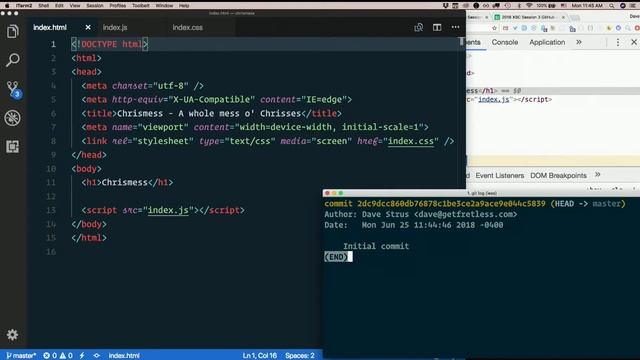The width and height of the screenshot is (640, 360).
Task: Click the Mon 11:45 AM clock
Action: (x=587, y=6)
